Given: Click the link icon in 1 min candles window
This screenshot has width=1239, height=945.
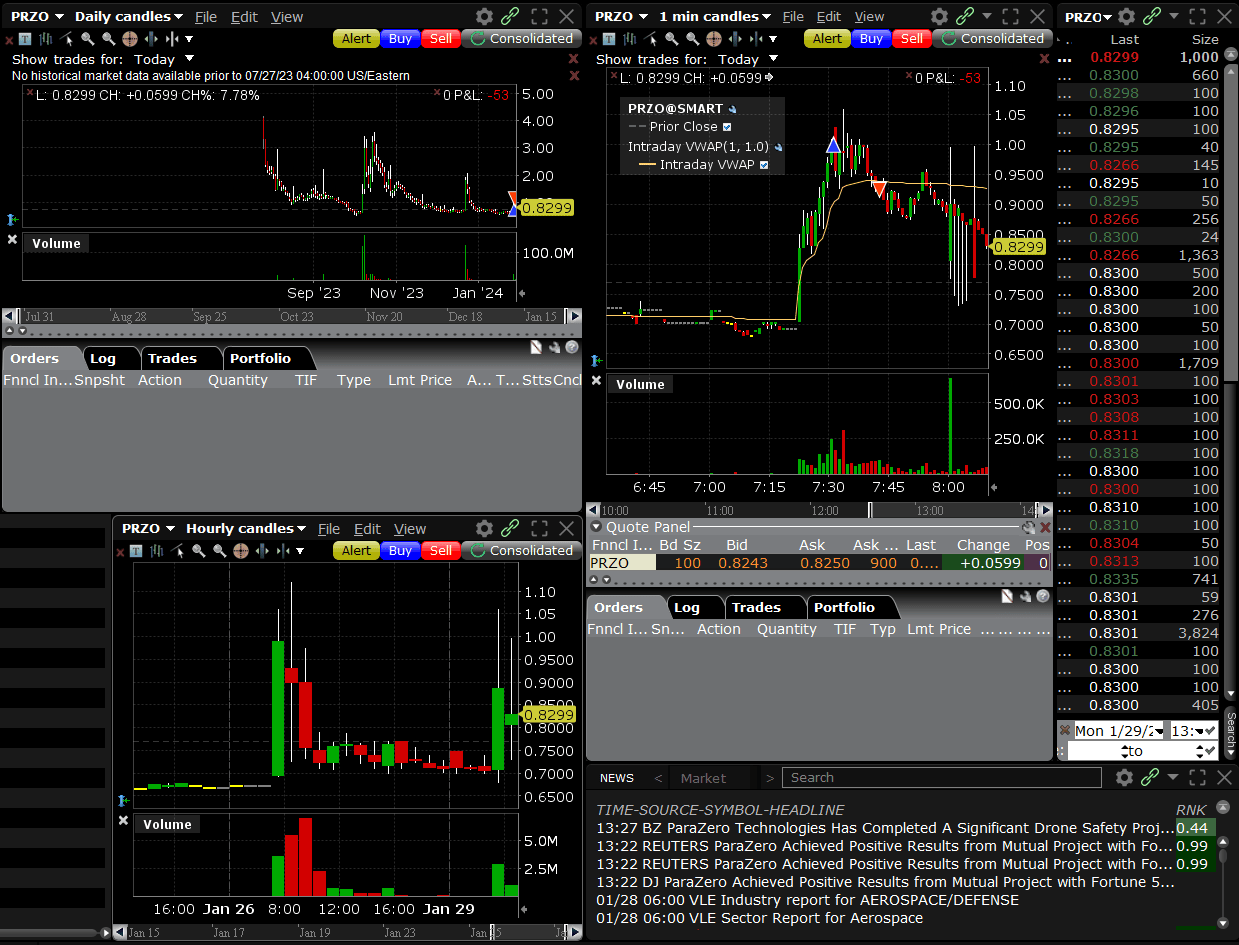Looking at the screenshot, I should coord(966,16).
